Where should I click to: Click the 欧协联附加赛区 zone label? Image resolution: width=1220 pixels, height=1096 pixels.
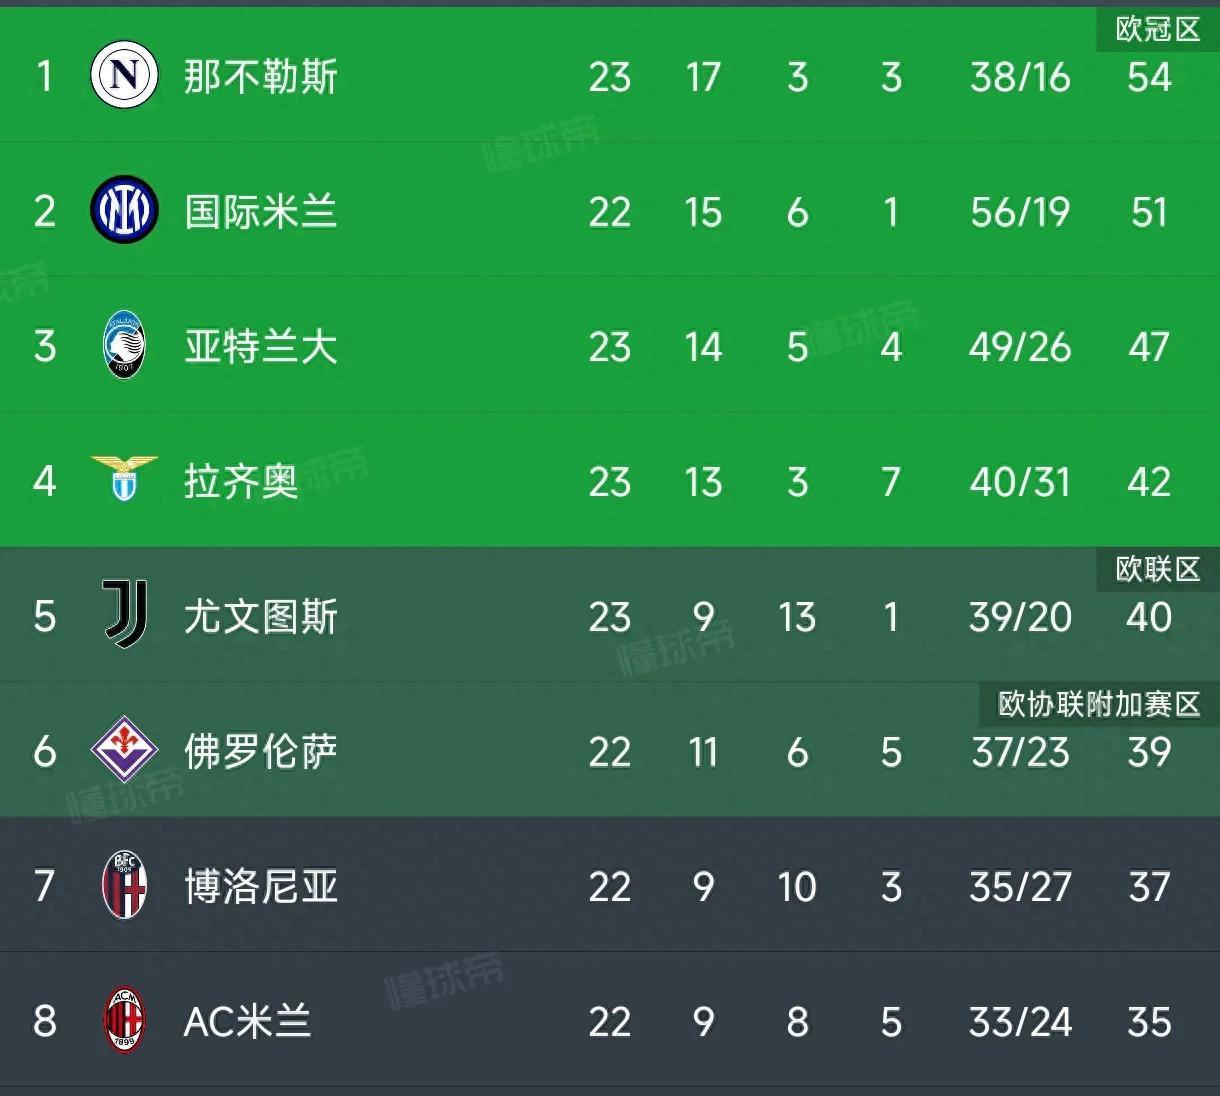tap(1098, 704)
